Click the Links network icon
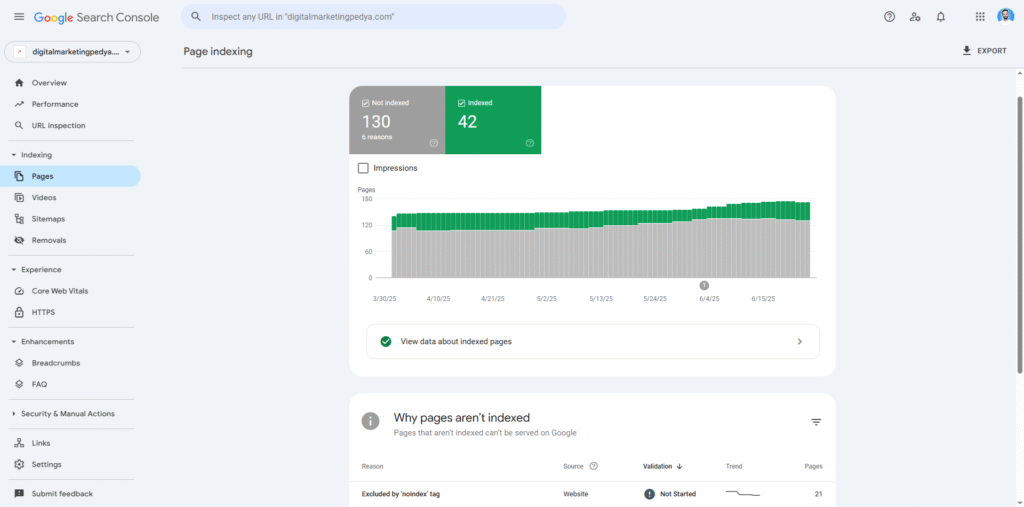 [19, 443]
